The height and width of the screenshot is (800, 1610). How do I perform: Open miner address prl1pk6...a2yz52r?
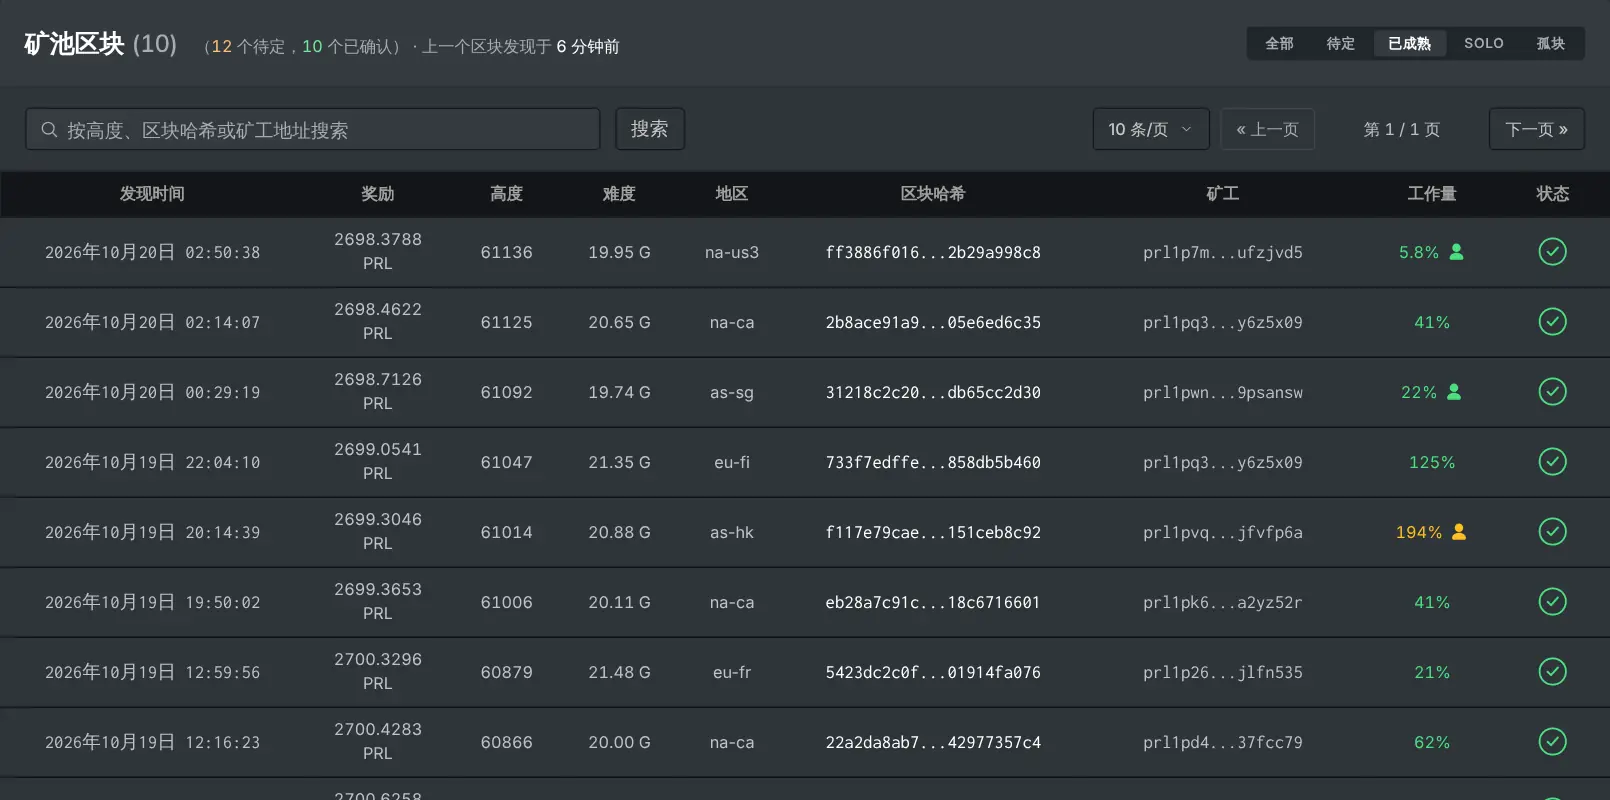1223,602
